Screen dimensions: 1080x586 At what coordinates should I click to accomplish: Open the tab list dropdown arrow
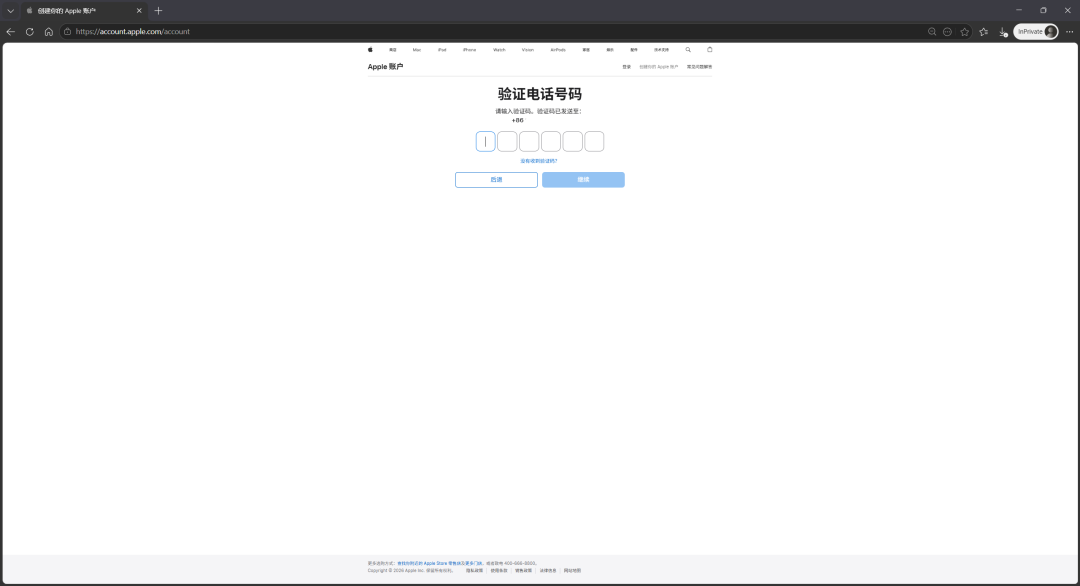(x=11, y=10)
